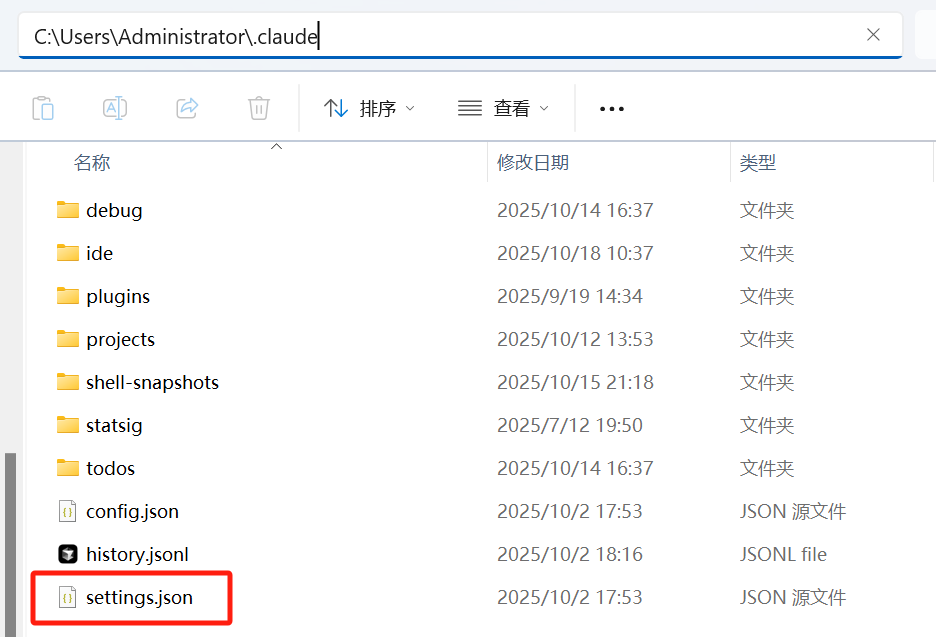Open the 排序 sort dropdown
936x637 pixels.
coord(370,108)
